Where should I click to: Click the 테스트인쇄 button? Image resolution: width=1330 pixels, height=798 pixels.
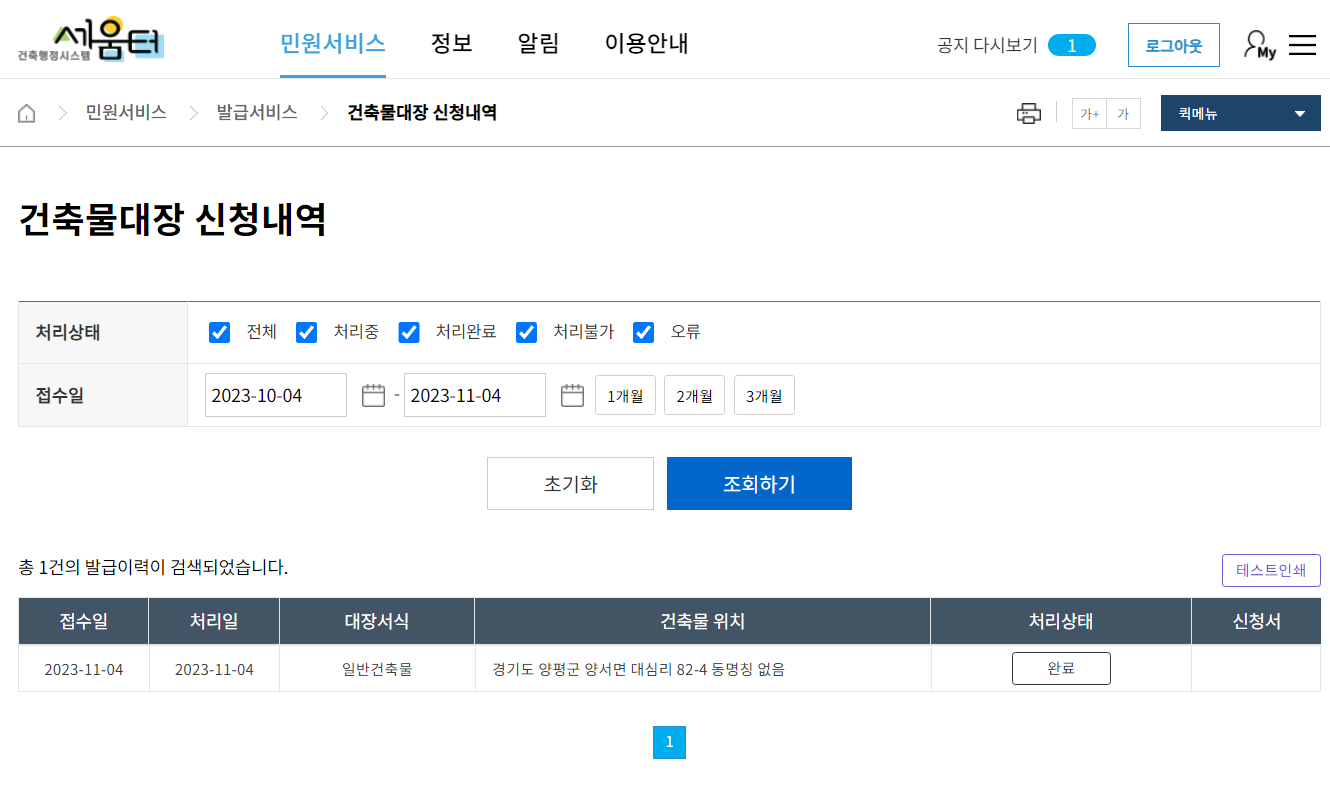click(1271, 570)
